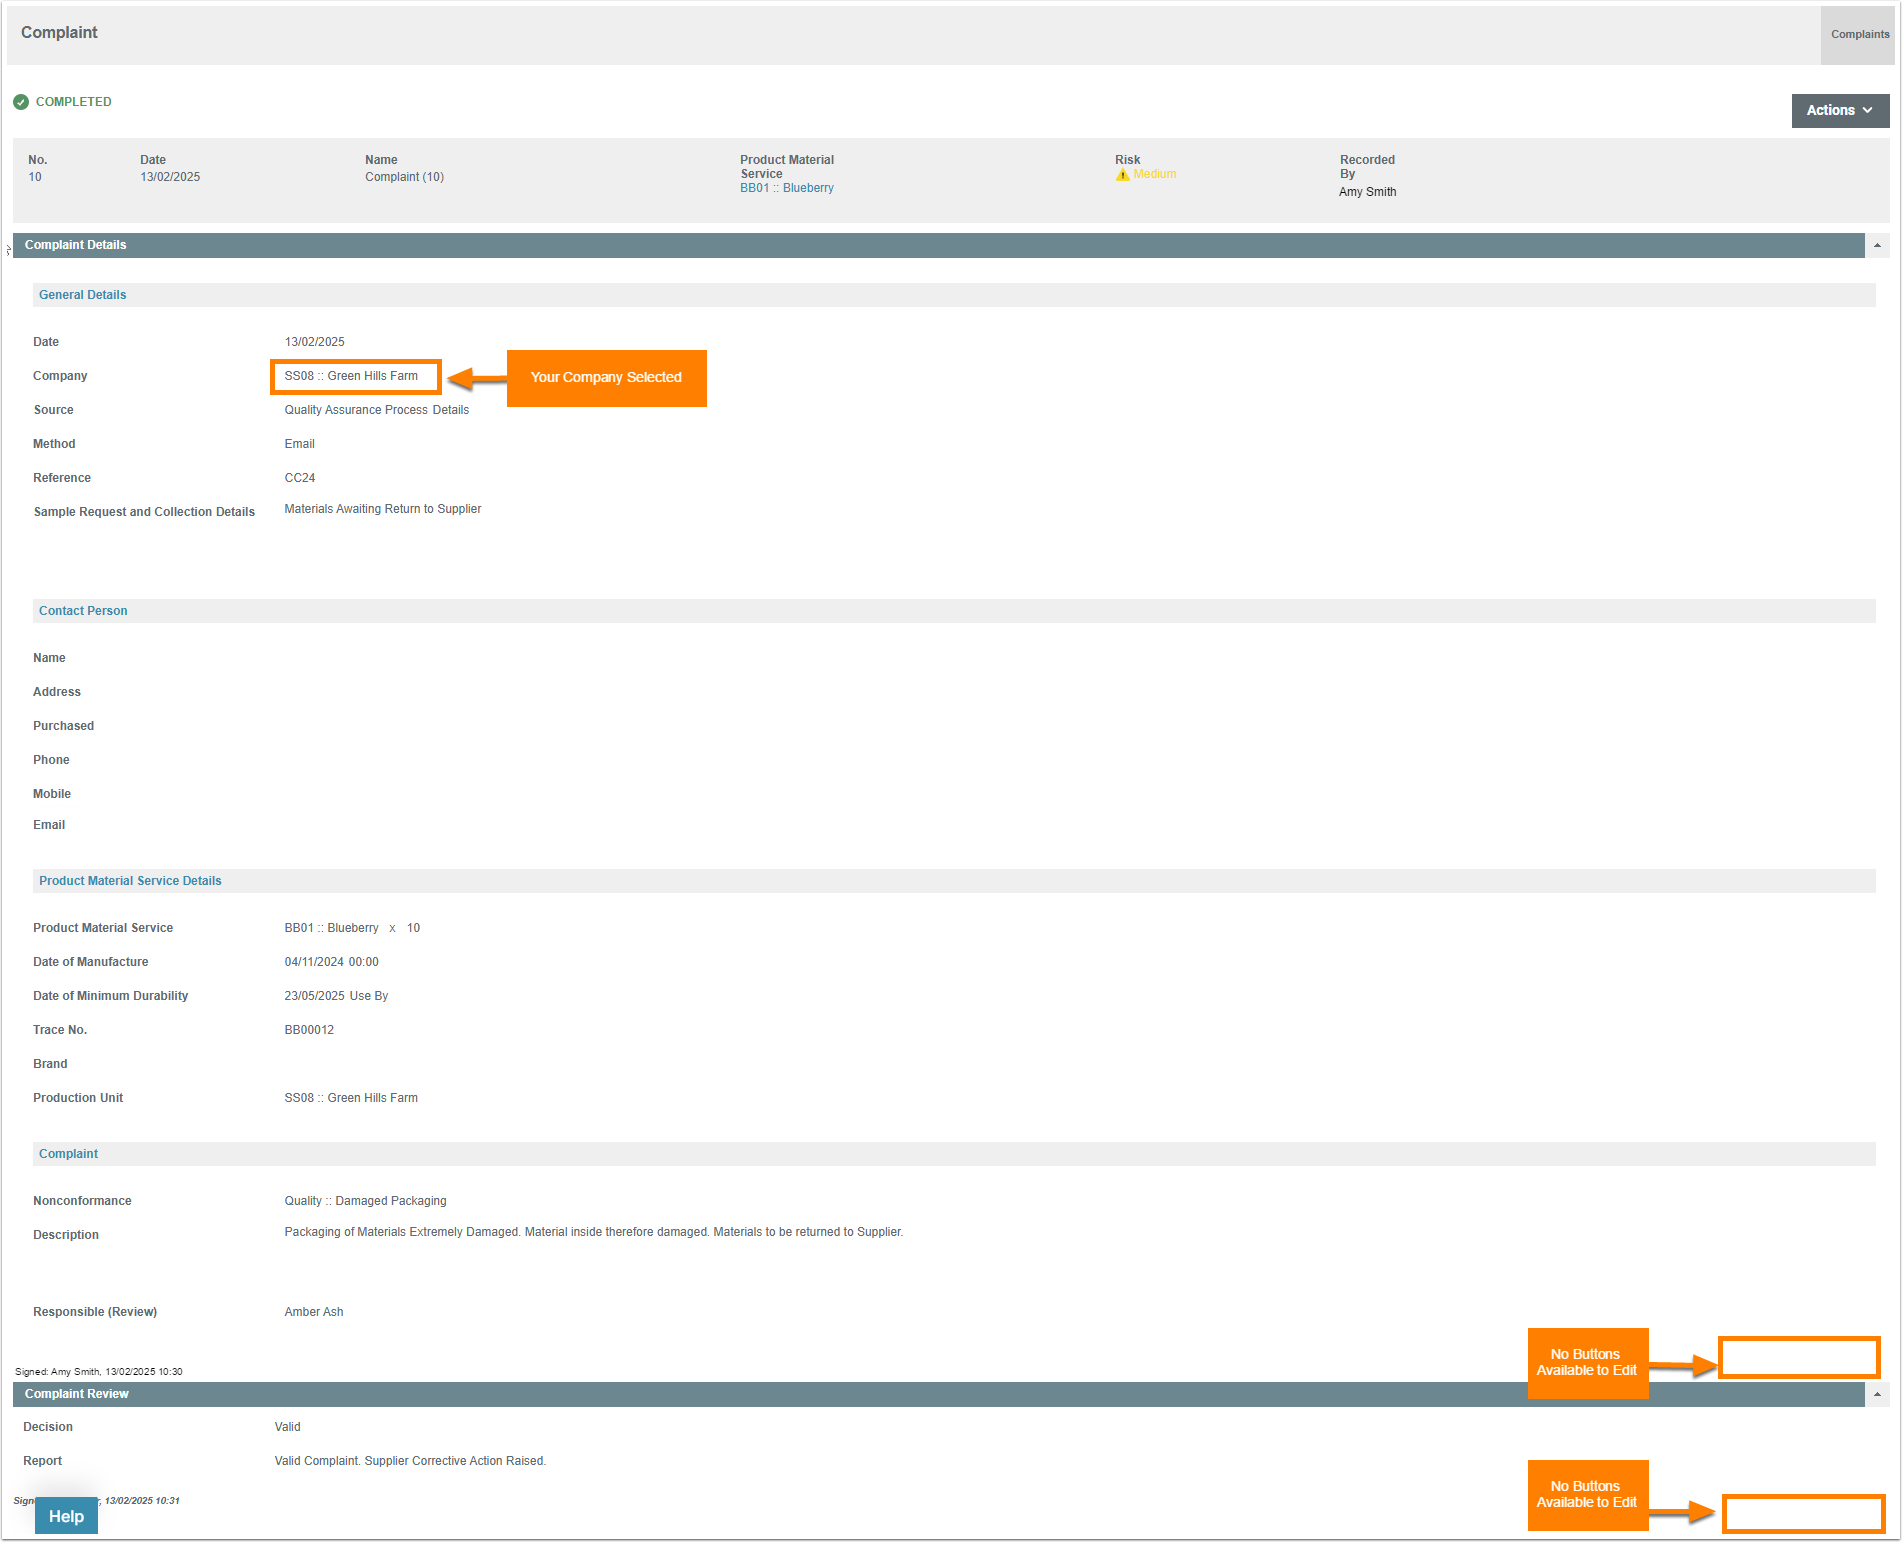Click the Quality :: Damaged Packaging nonconformance value

pos(365,1201)
